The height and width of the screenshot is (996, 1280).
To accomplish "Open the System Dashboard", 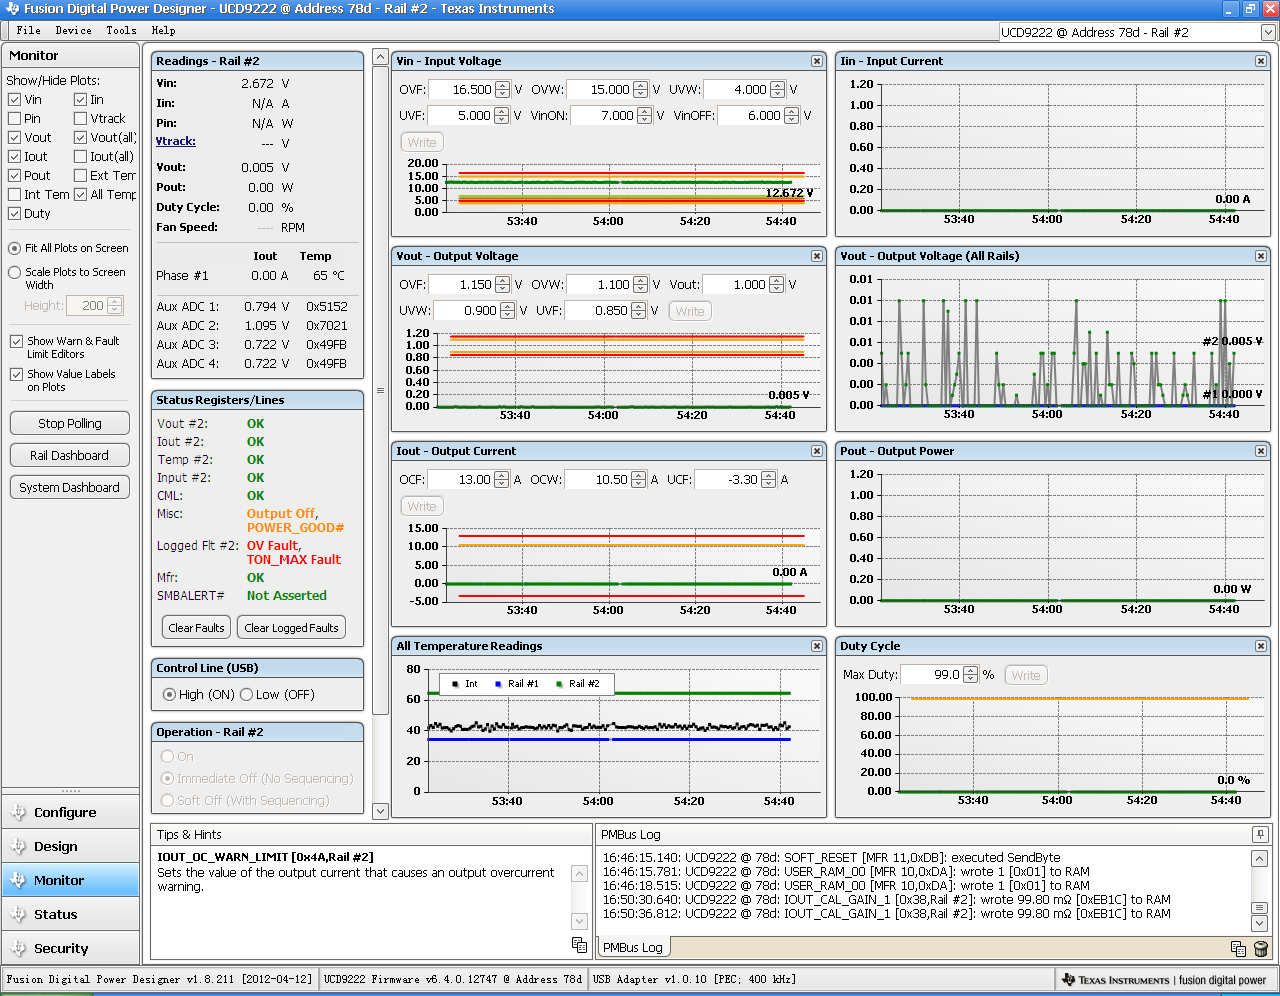I will tap(70, 488).
